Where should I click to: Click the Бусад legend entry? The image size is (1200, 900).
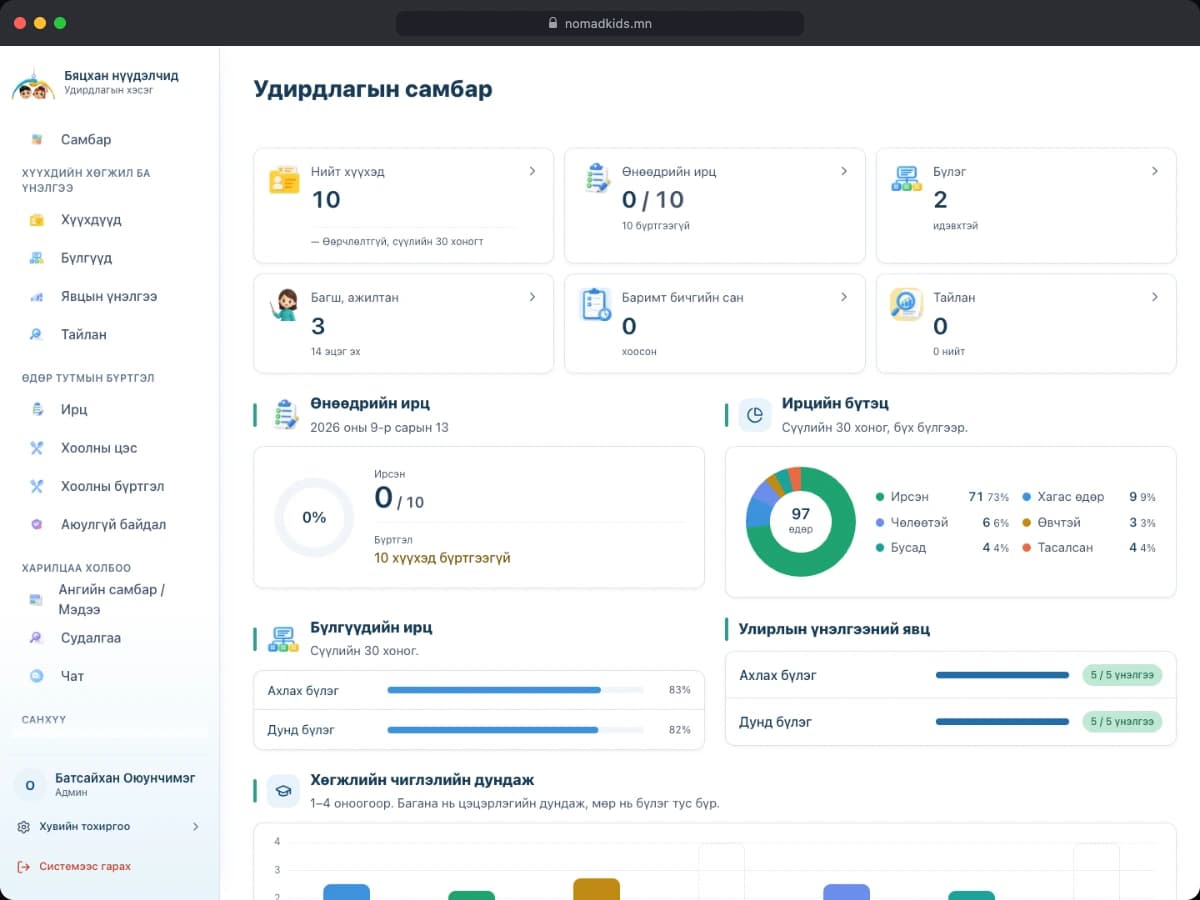942,548
